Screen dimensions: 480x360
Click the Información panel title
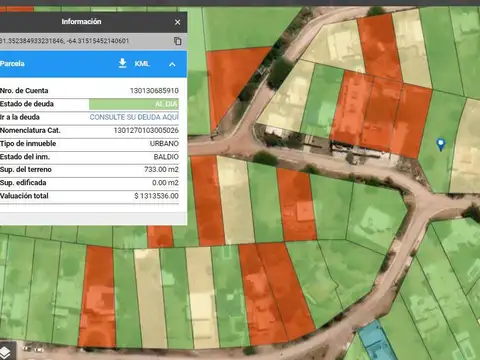81,22
